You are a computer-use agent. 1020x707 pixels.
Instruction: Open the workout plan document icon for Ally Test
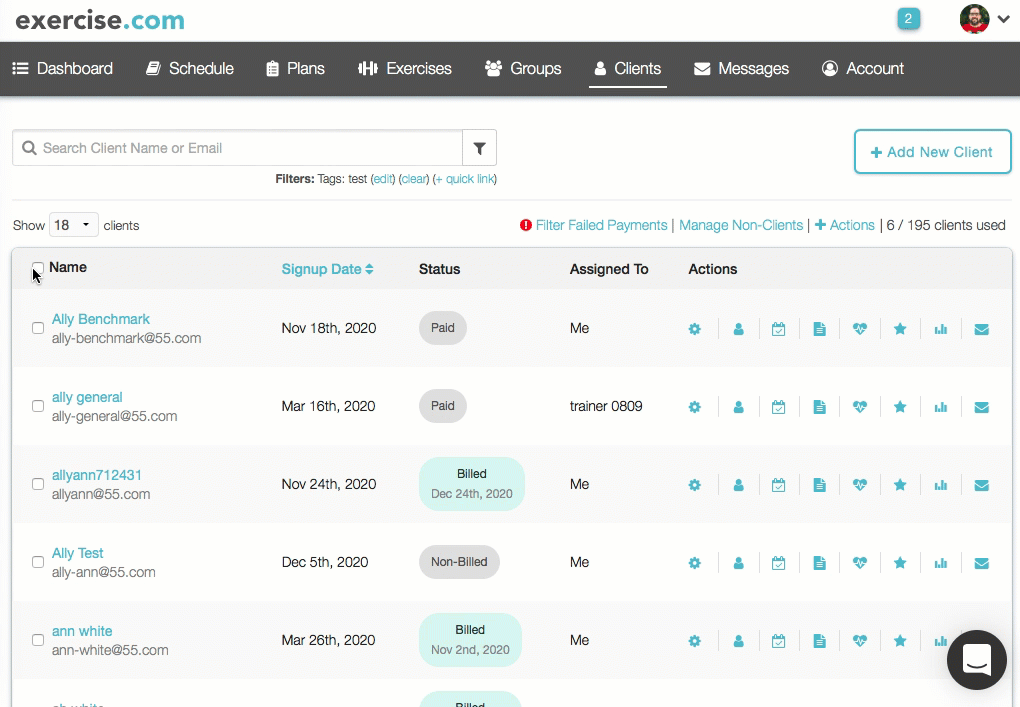pos(819,562)
